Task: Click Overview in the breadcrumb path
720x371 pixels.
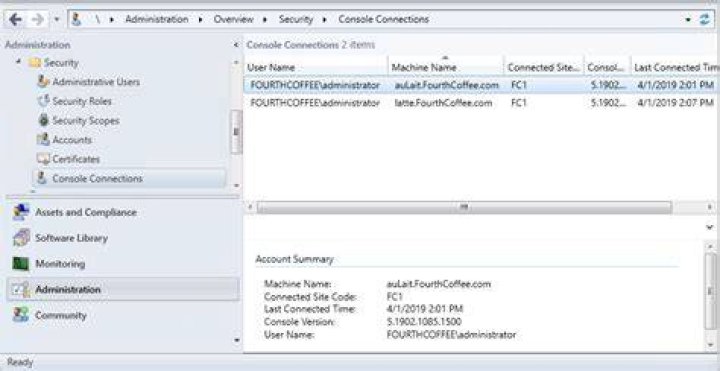Action: [233, 19]
